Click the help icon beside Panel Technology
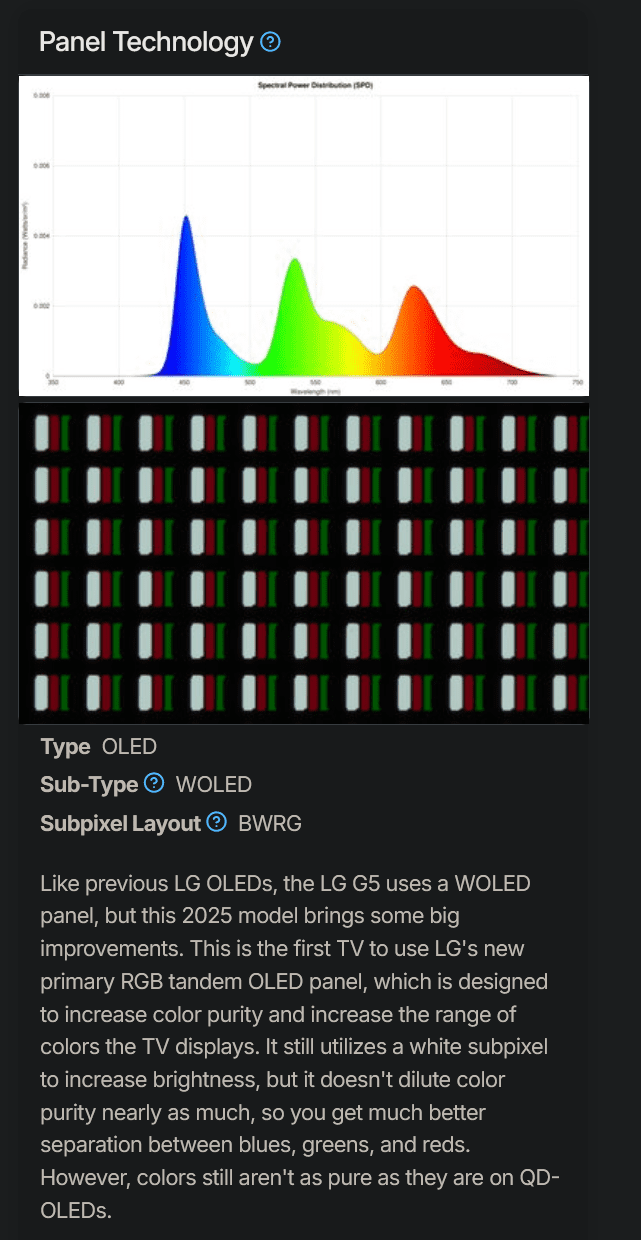This screenshot has height=1240, width=641. click(x=270, y=42)
